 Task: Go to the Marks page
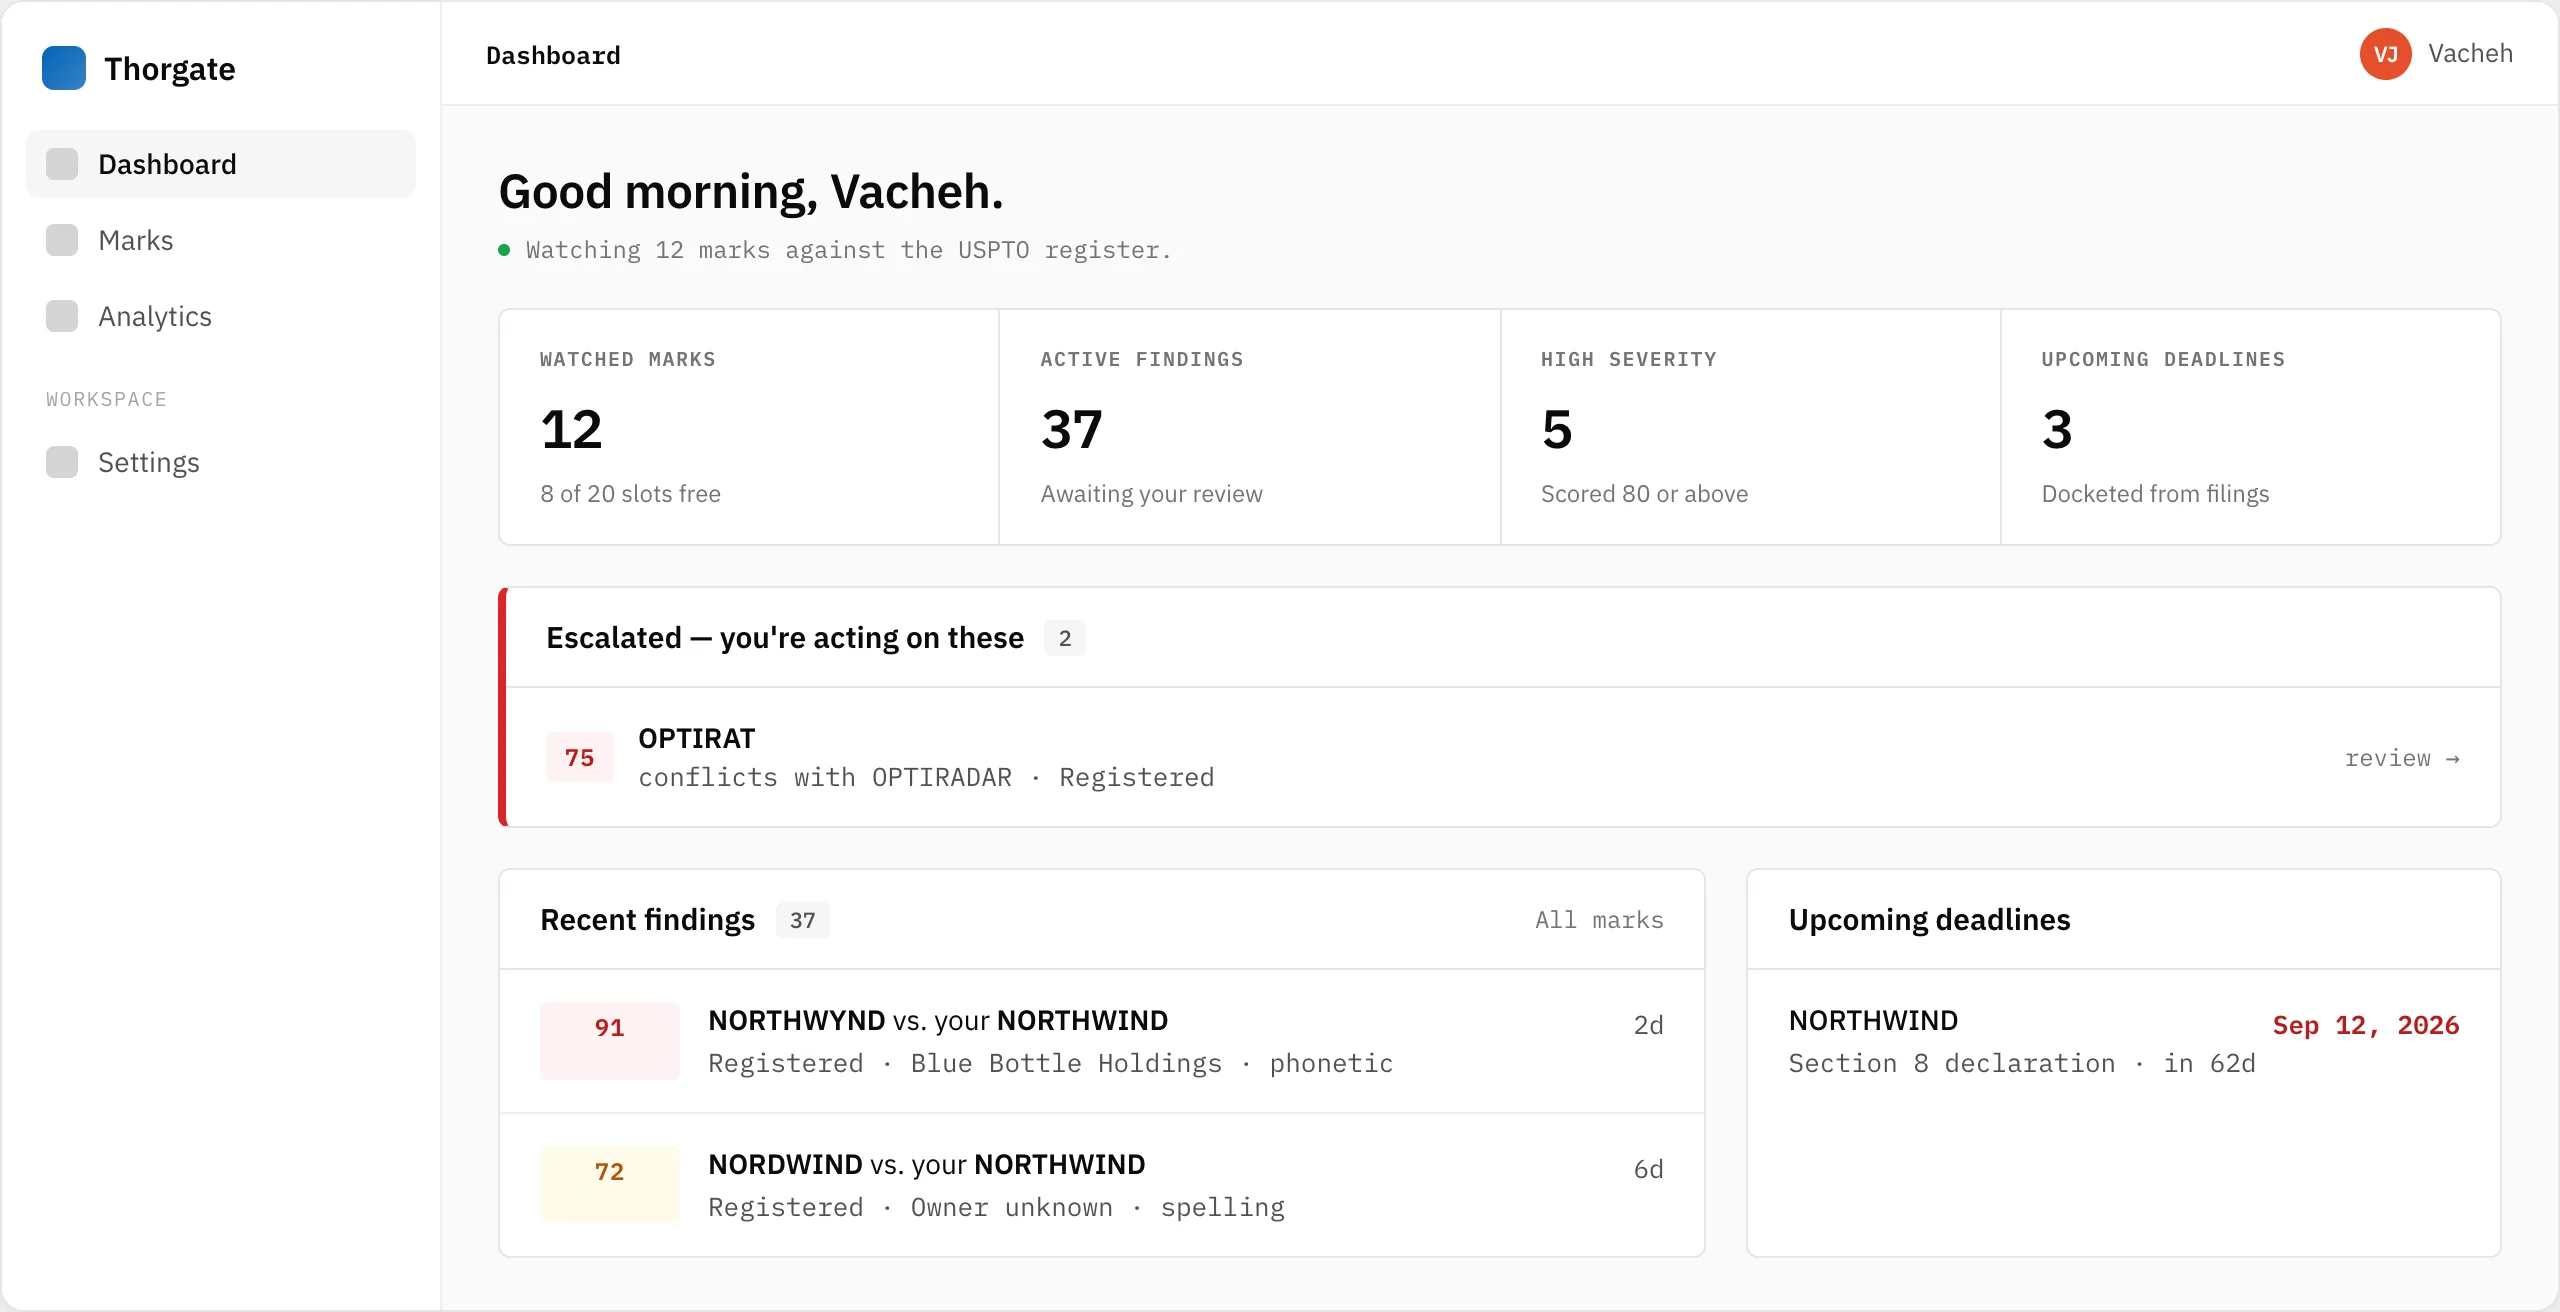[x=221, y=240]
